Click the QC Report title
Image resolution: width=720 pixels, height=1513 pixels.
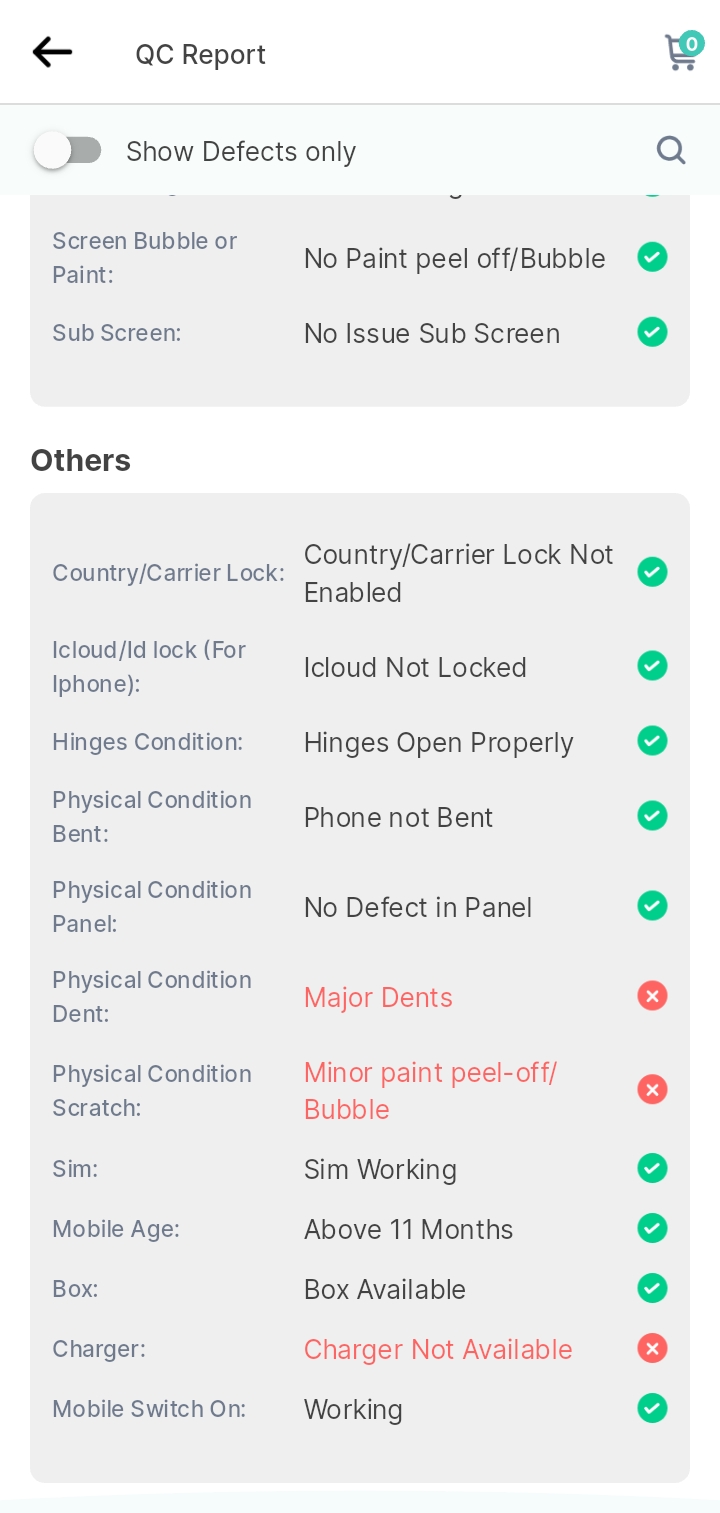coord(201,54)
